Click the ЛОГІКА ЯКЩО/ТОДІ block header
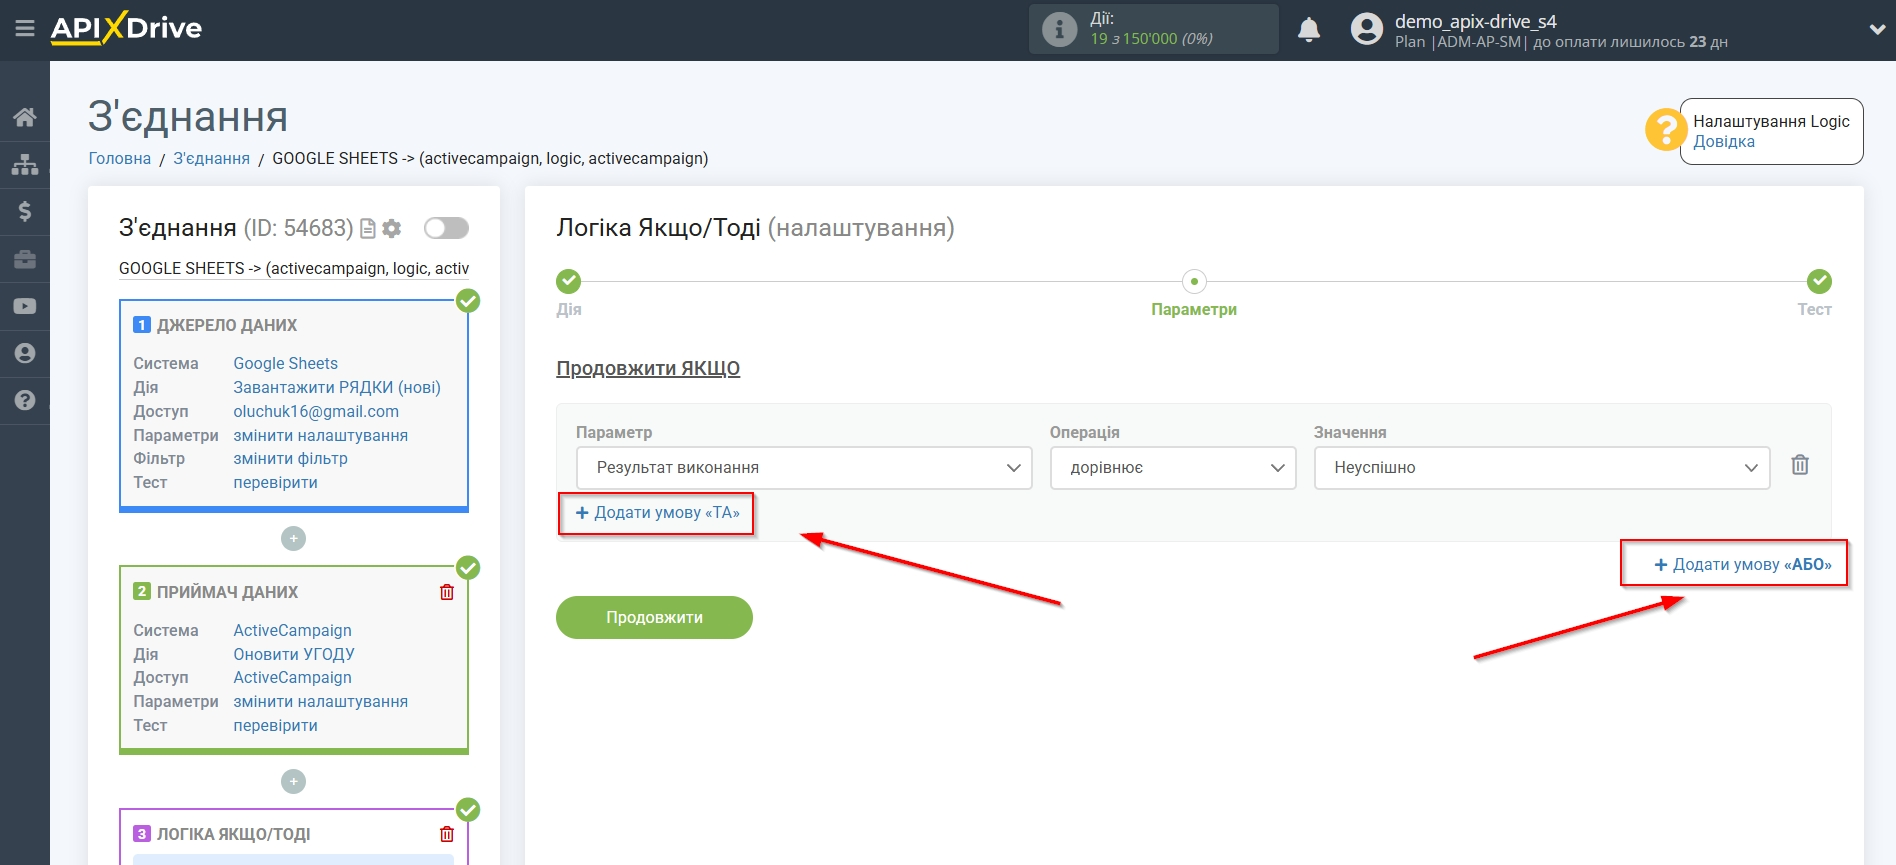The image size is (1896, 865). (233, 834)
